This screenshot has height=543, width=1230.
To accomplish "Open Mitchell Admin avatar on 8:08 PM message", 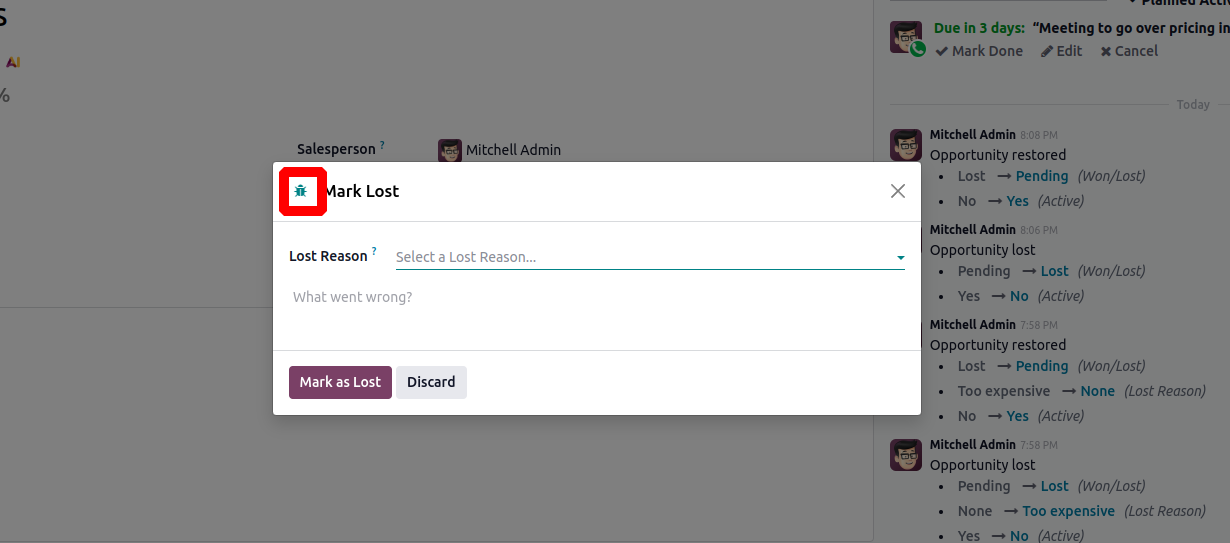I will point(906,144).
